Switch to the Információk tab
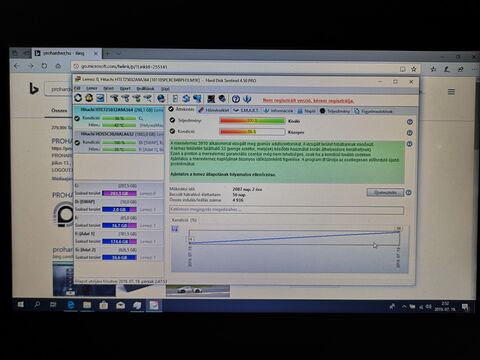The image size is (480, 360). click(x=278, y=110)
